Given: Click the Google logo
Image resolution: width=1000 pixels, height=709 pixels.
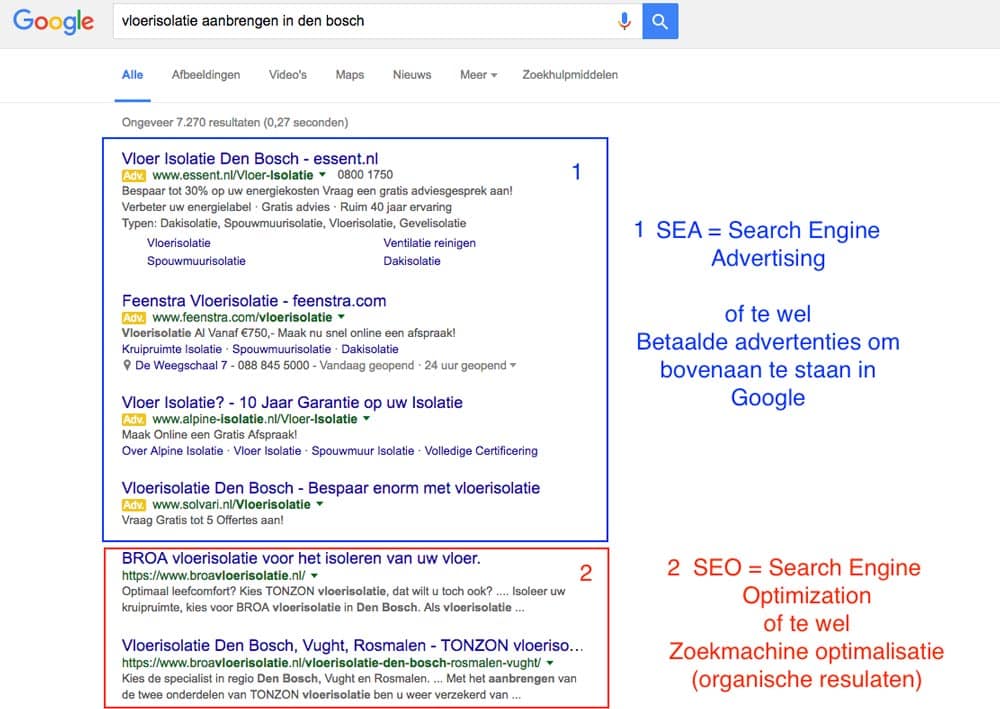Looking at the screenshot, I should 54,21.
